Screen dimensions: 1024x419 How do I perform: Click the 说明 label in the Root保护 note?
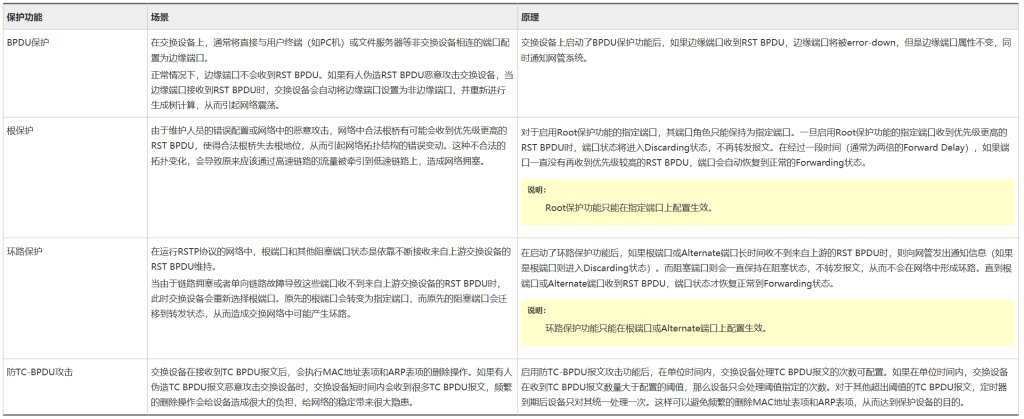[x=537, y=189]
